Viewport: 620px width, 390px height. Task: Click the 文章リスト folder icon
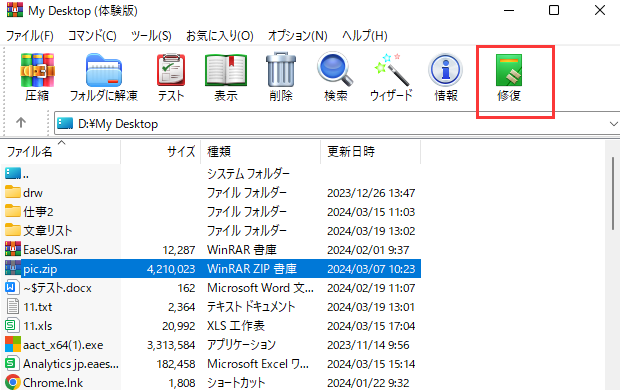[13, 230]
